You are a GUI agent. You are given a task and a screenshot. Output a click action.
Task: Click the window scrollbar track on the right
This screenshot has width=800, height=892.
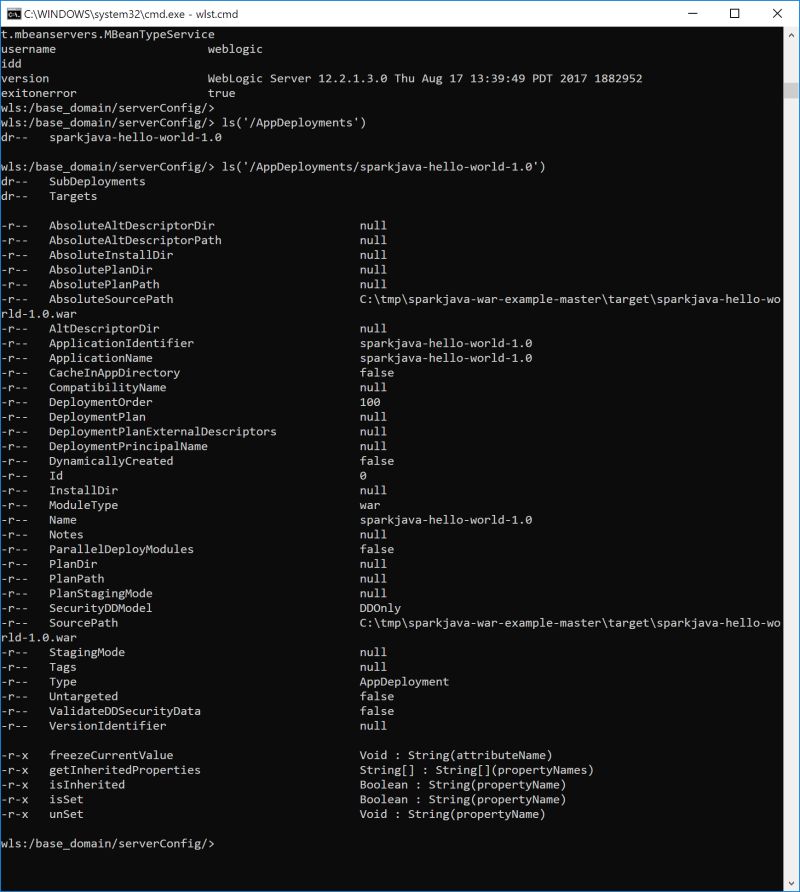(x=791, y=450)
